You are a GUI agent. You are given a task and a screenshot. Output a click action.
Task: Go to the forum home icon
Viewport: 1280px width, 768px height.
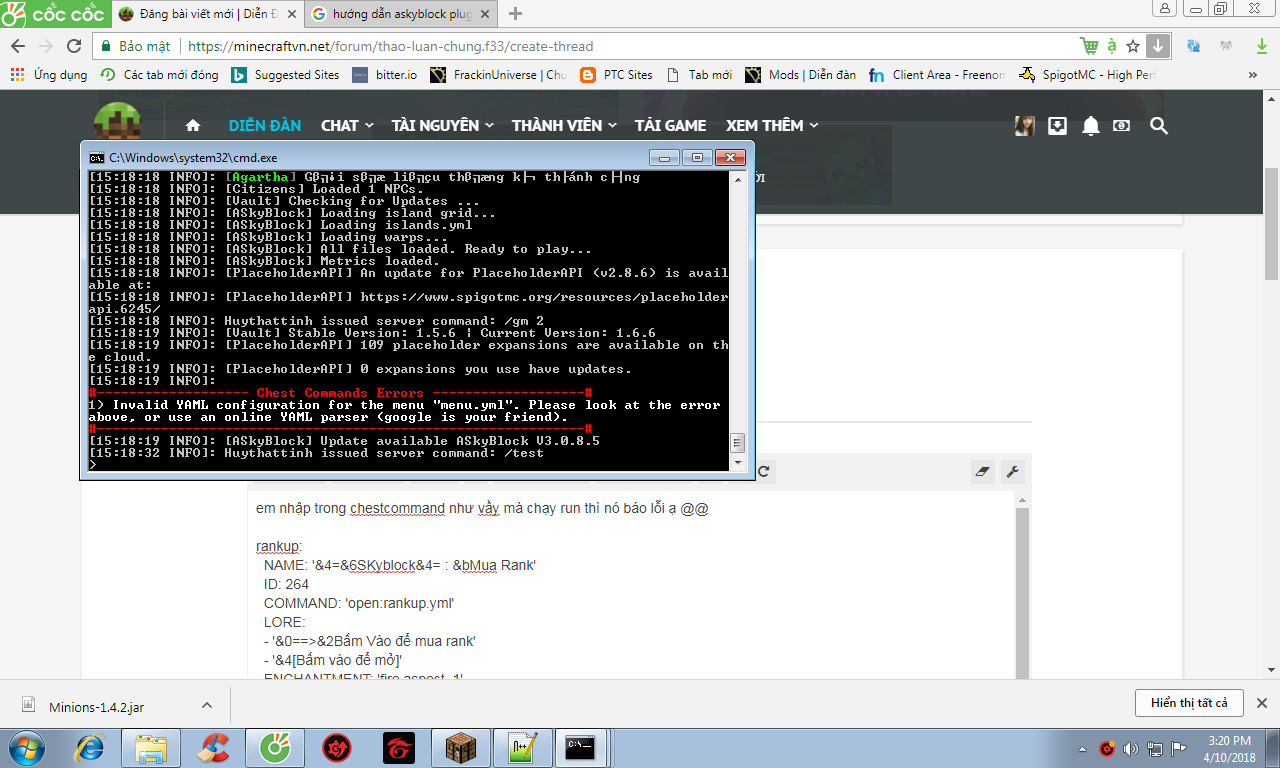click(193, 125)
